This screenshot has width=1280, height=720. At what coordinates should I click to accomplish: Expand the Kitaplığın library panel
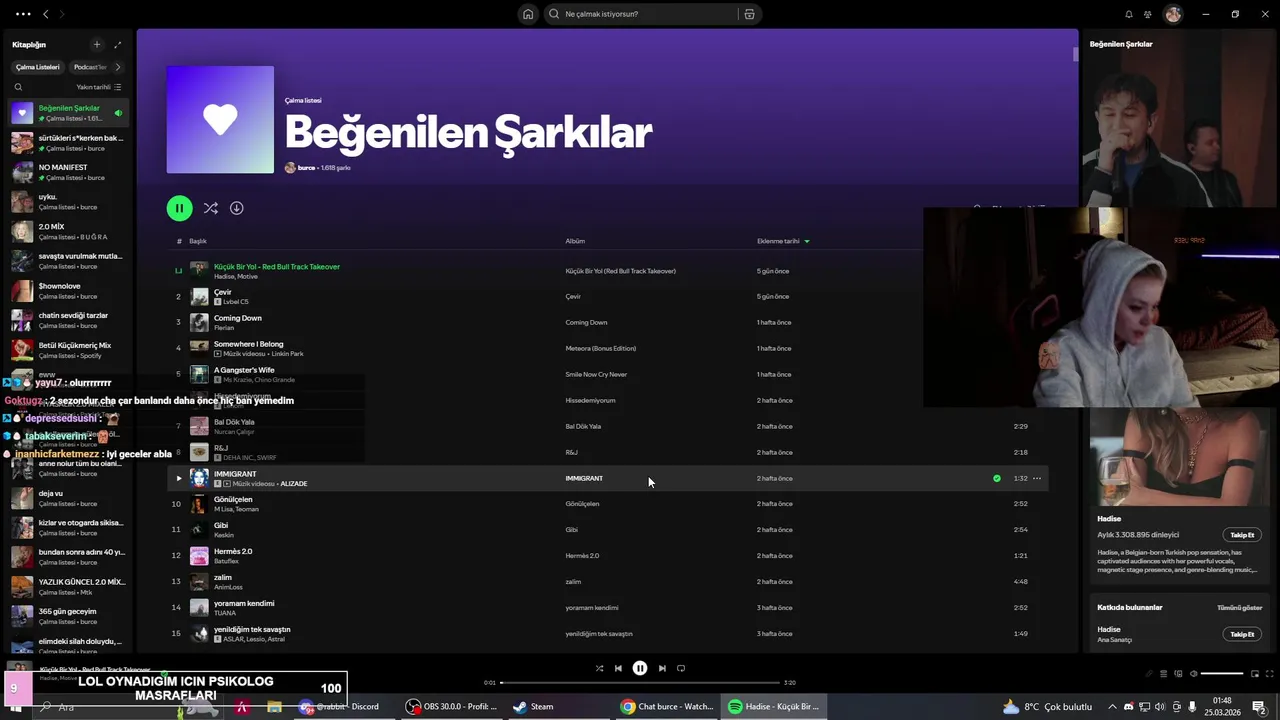click(x=117, y=44)
